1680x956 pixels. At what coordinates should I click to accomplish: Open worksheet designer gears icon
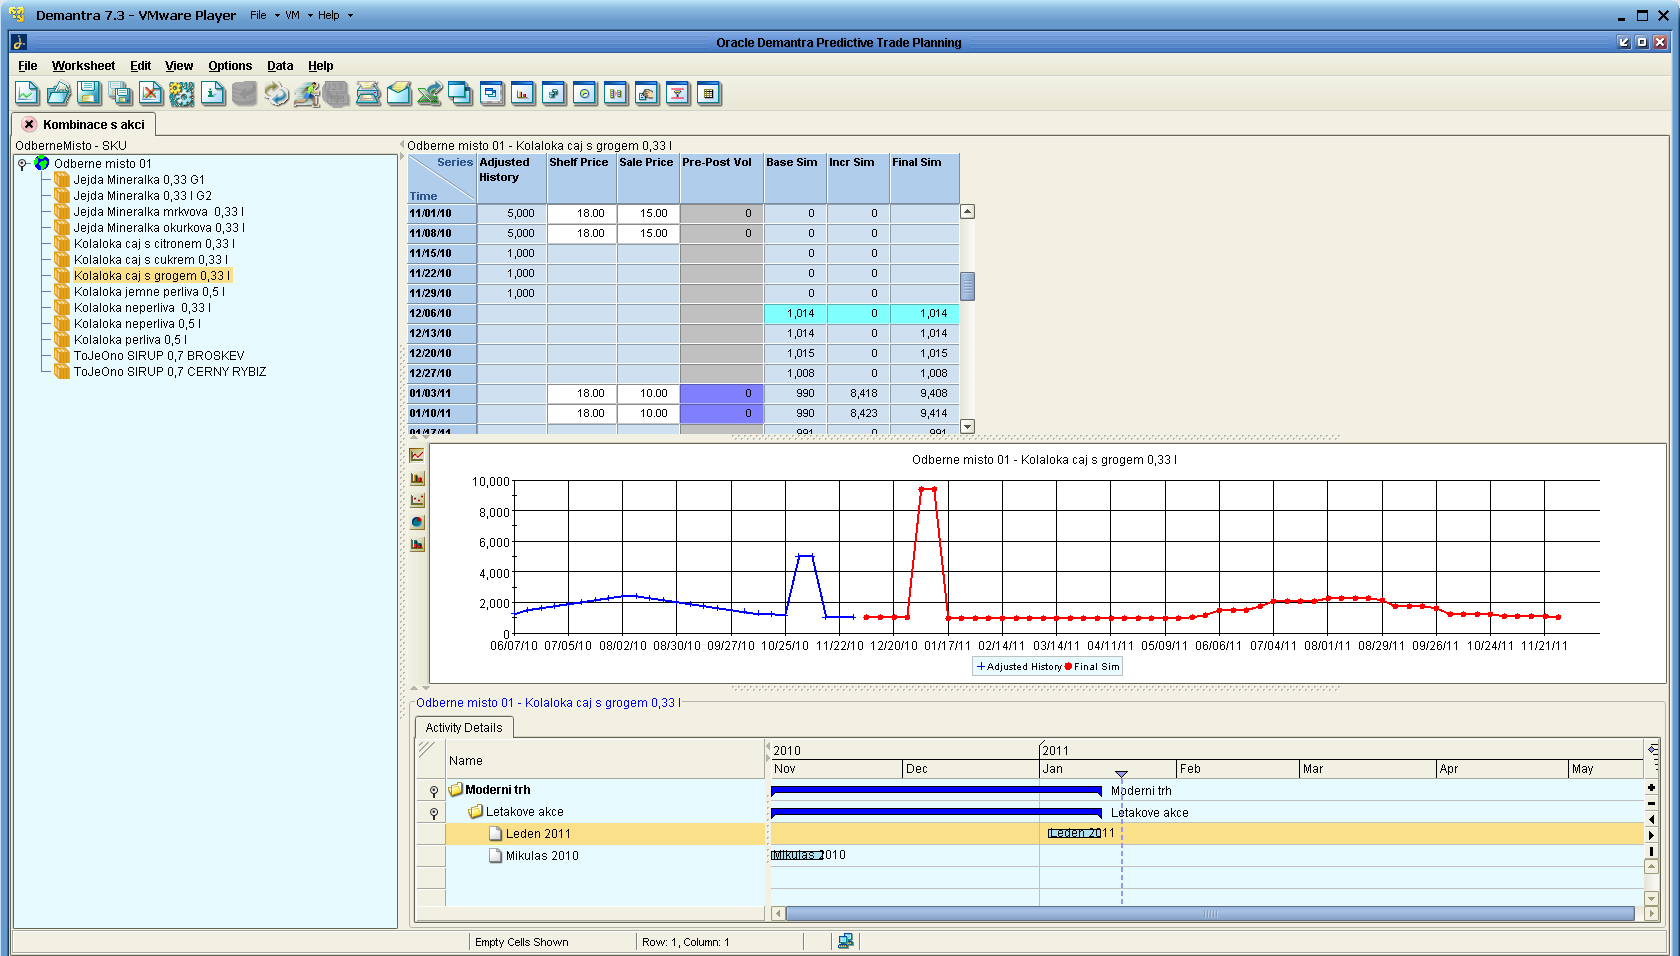pyautogui.click(x=182, y=94)
